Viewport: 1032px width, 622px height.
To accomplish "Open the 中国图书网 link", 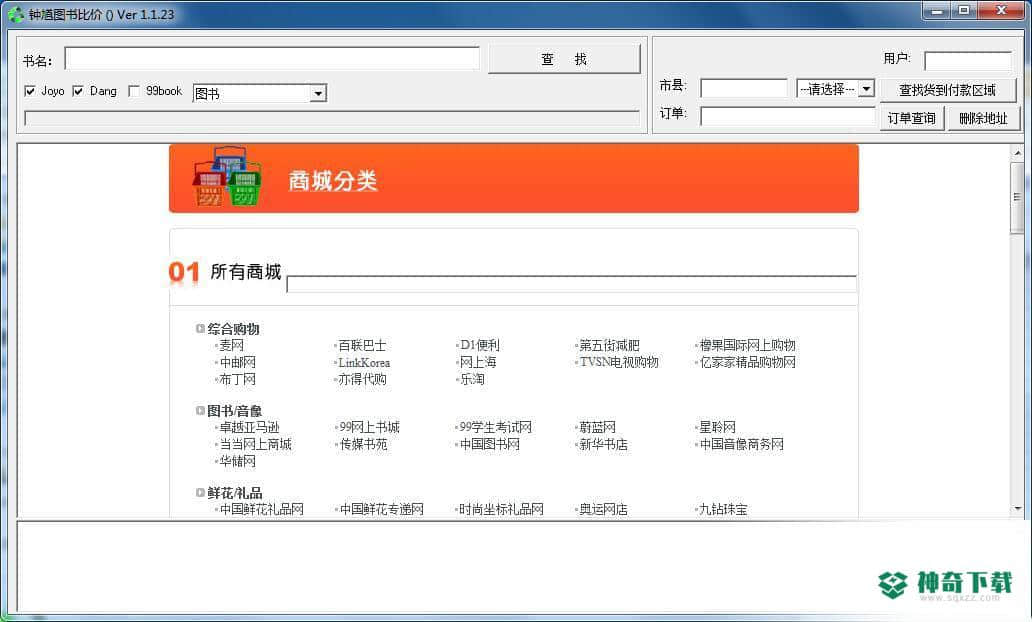I will tap(490, 444).
